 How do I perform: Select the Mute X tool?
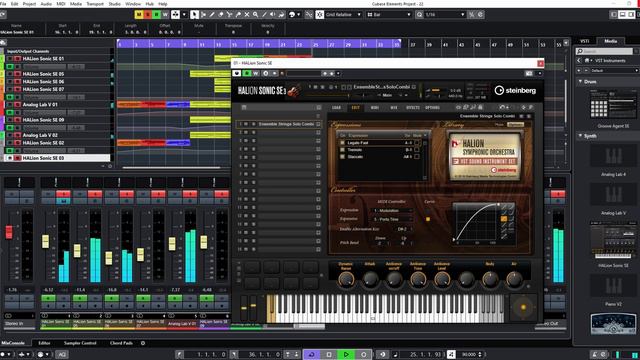247,15
